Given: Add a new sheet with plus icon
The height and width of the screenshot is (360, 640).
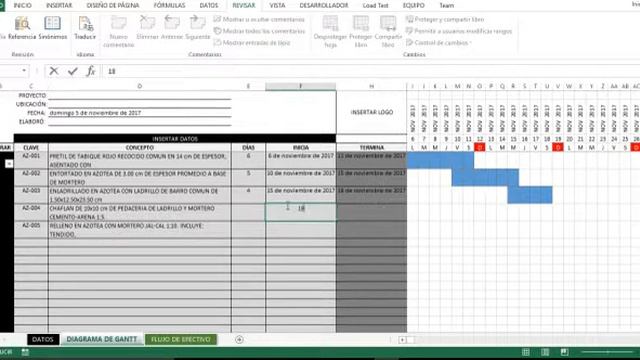Looking at the screenshot, I should pos(239,339).
